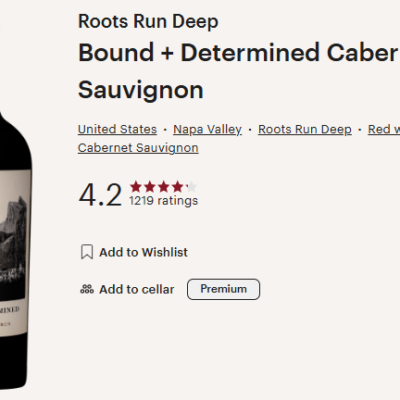Click the Premium badge button
The image size is (400, 400).
pos(223,289)
